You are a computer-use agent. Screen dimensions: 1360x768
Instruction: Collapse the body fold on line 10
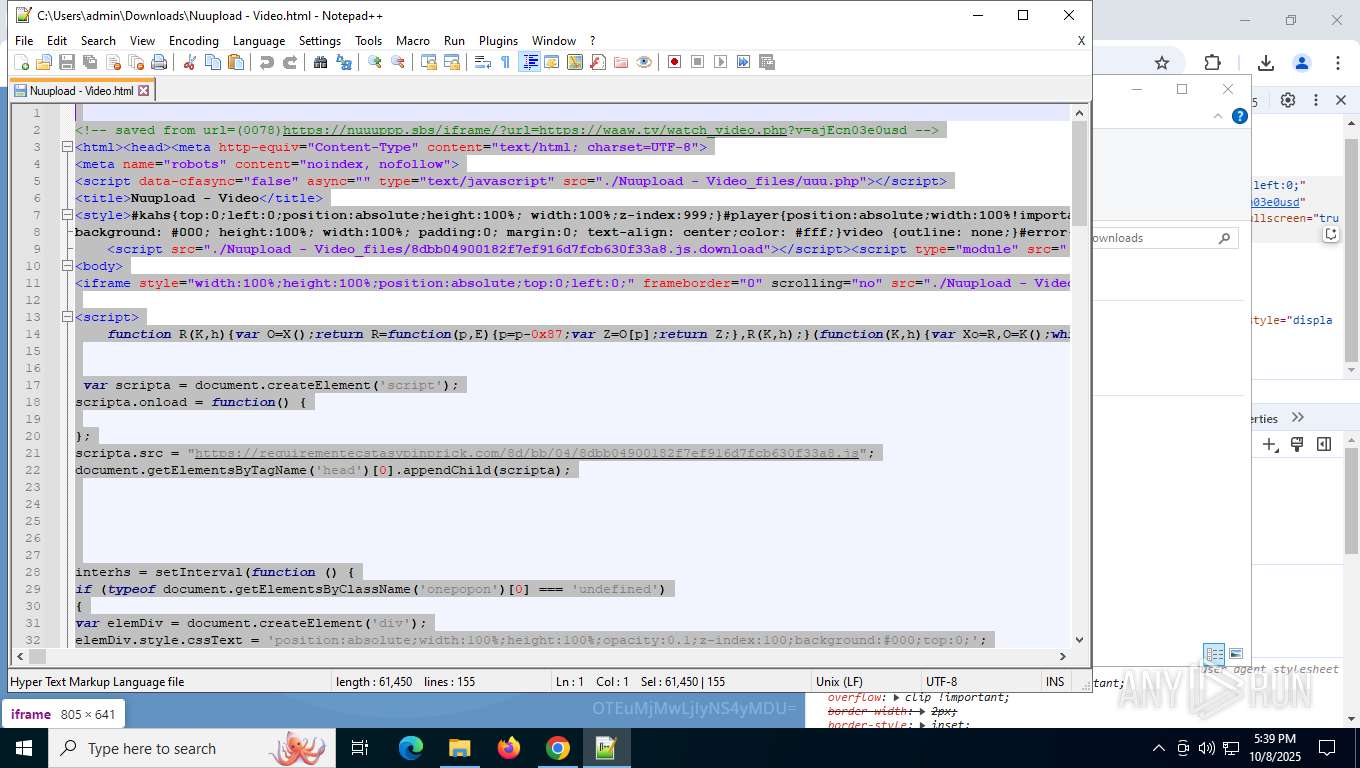(x=65, y=266)
